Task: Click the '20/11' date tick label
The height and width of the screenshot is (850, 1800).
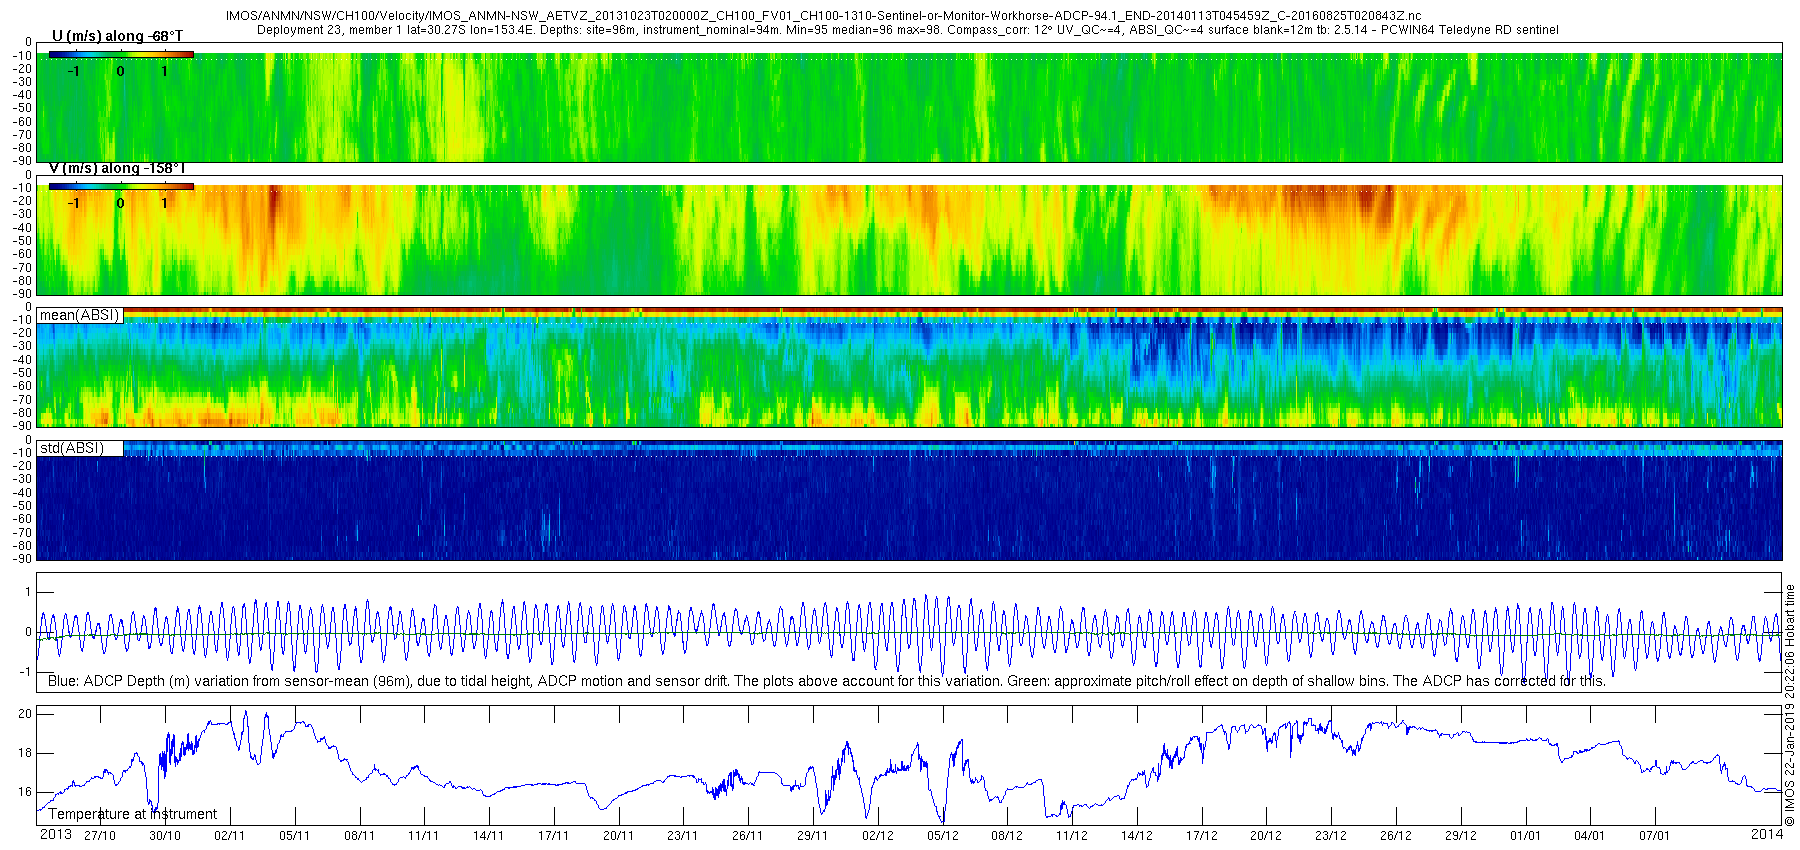Action: [x=619, y=836]
